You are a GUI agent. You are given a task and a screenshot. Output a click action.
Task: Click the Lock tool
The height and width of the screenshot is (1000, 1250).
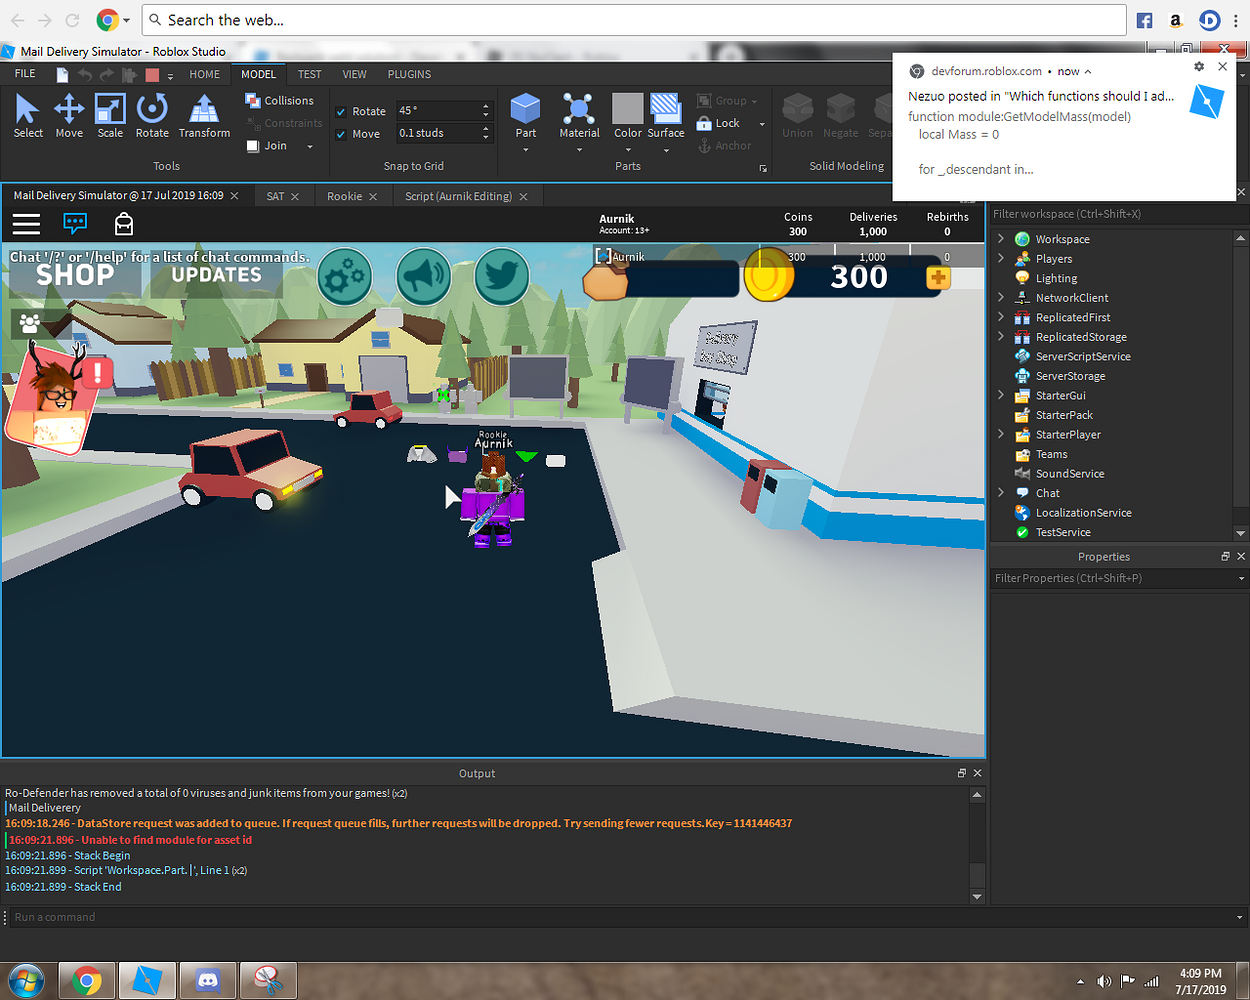tap(719, 123)
